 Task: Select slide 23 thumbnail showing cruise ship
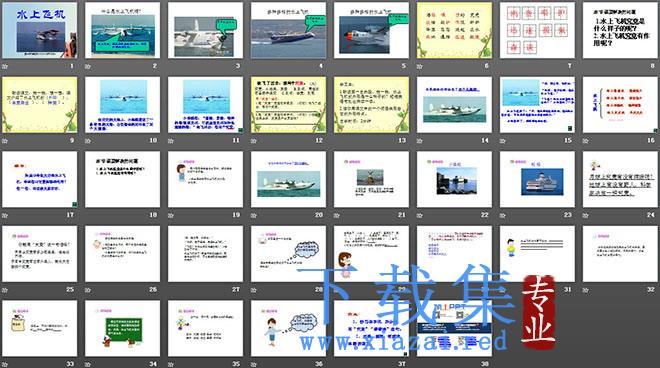pyautogui.click(x=537, y=179)
